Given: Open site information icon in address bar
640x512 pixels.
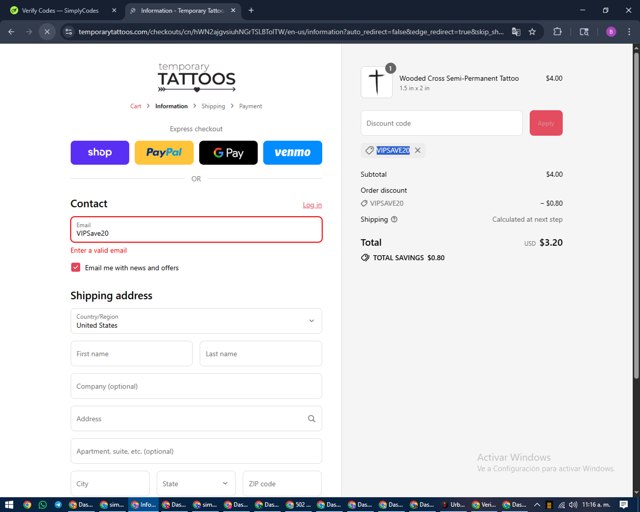Looking at the screenshot, I should tap(69, 31).
